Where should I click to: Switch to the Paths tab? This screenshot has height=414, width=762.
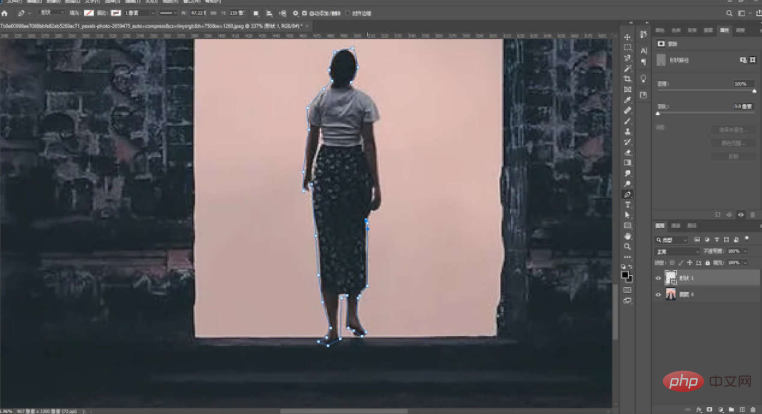tap(692, 226)
